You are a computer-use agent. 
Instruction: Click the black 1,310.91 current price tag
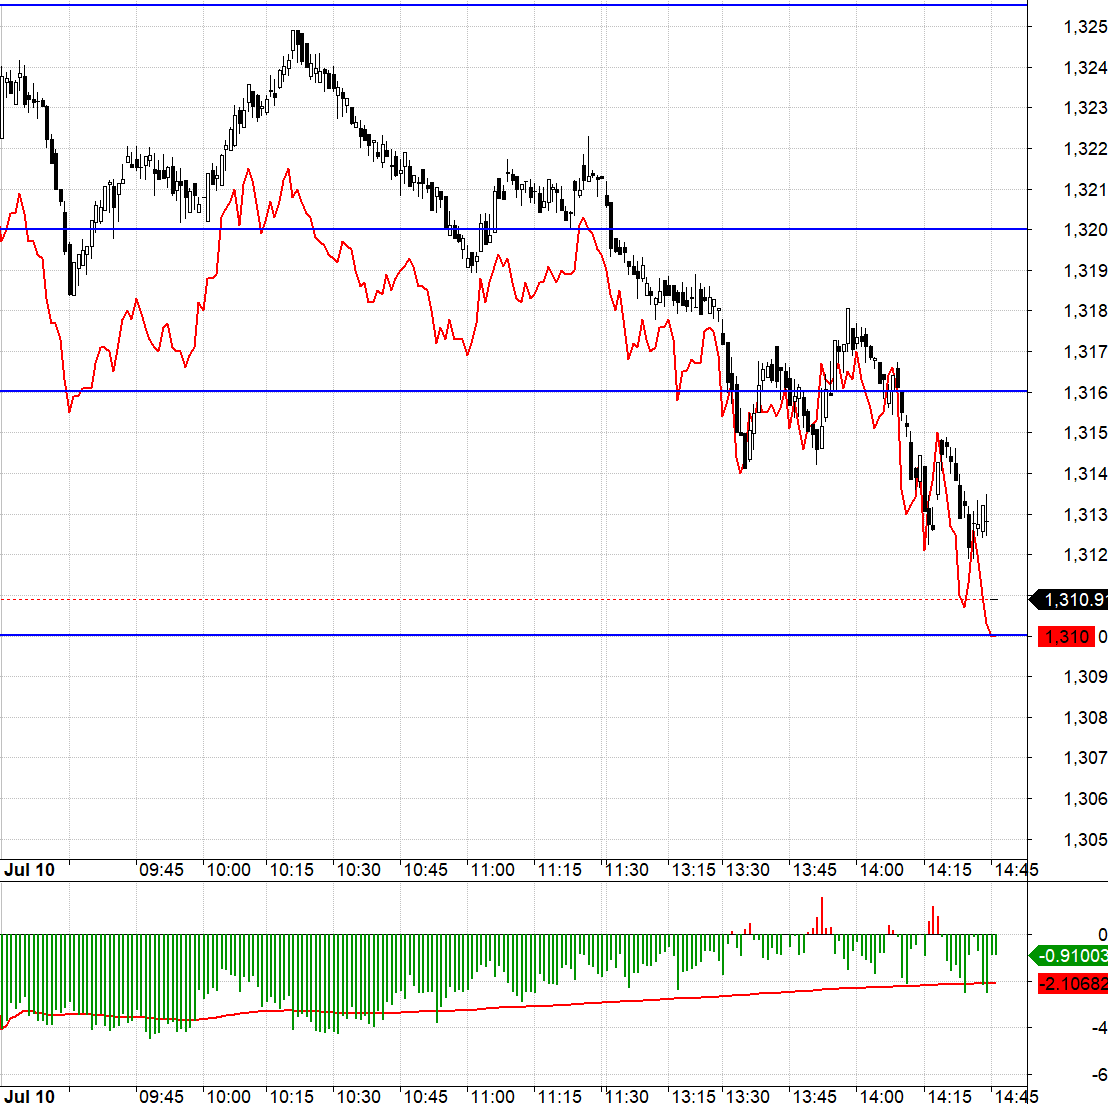(1070, 600)
